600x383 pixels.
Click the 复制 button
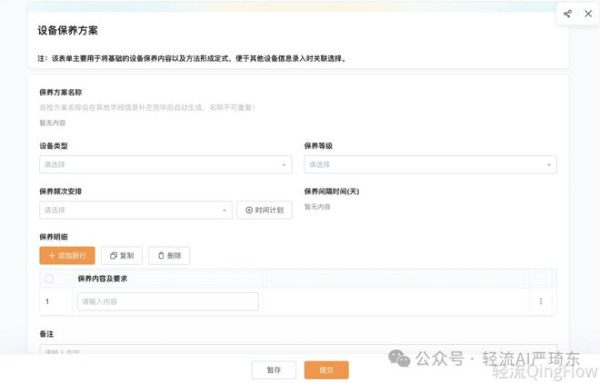(x=122, y=256)
